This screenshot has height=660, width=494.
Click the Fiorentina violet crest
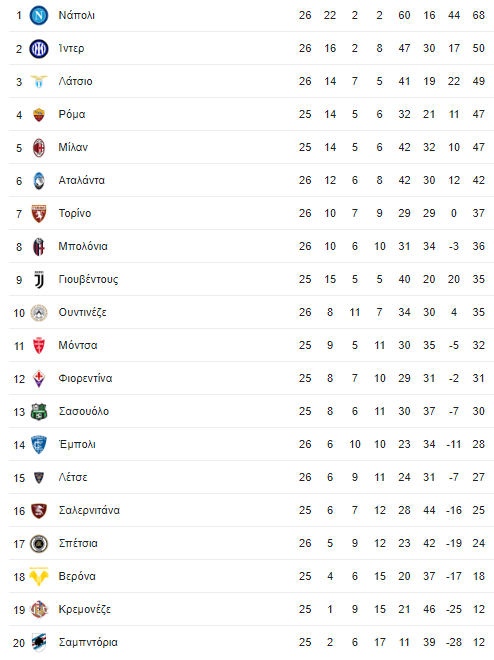[39, 378]
